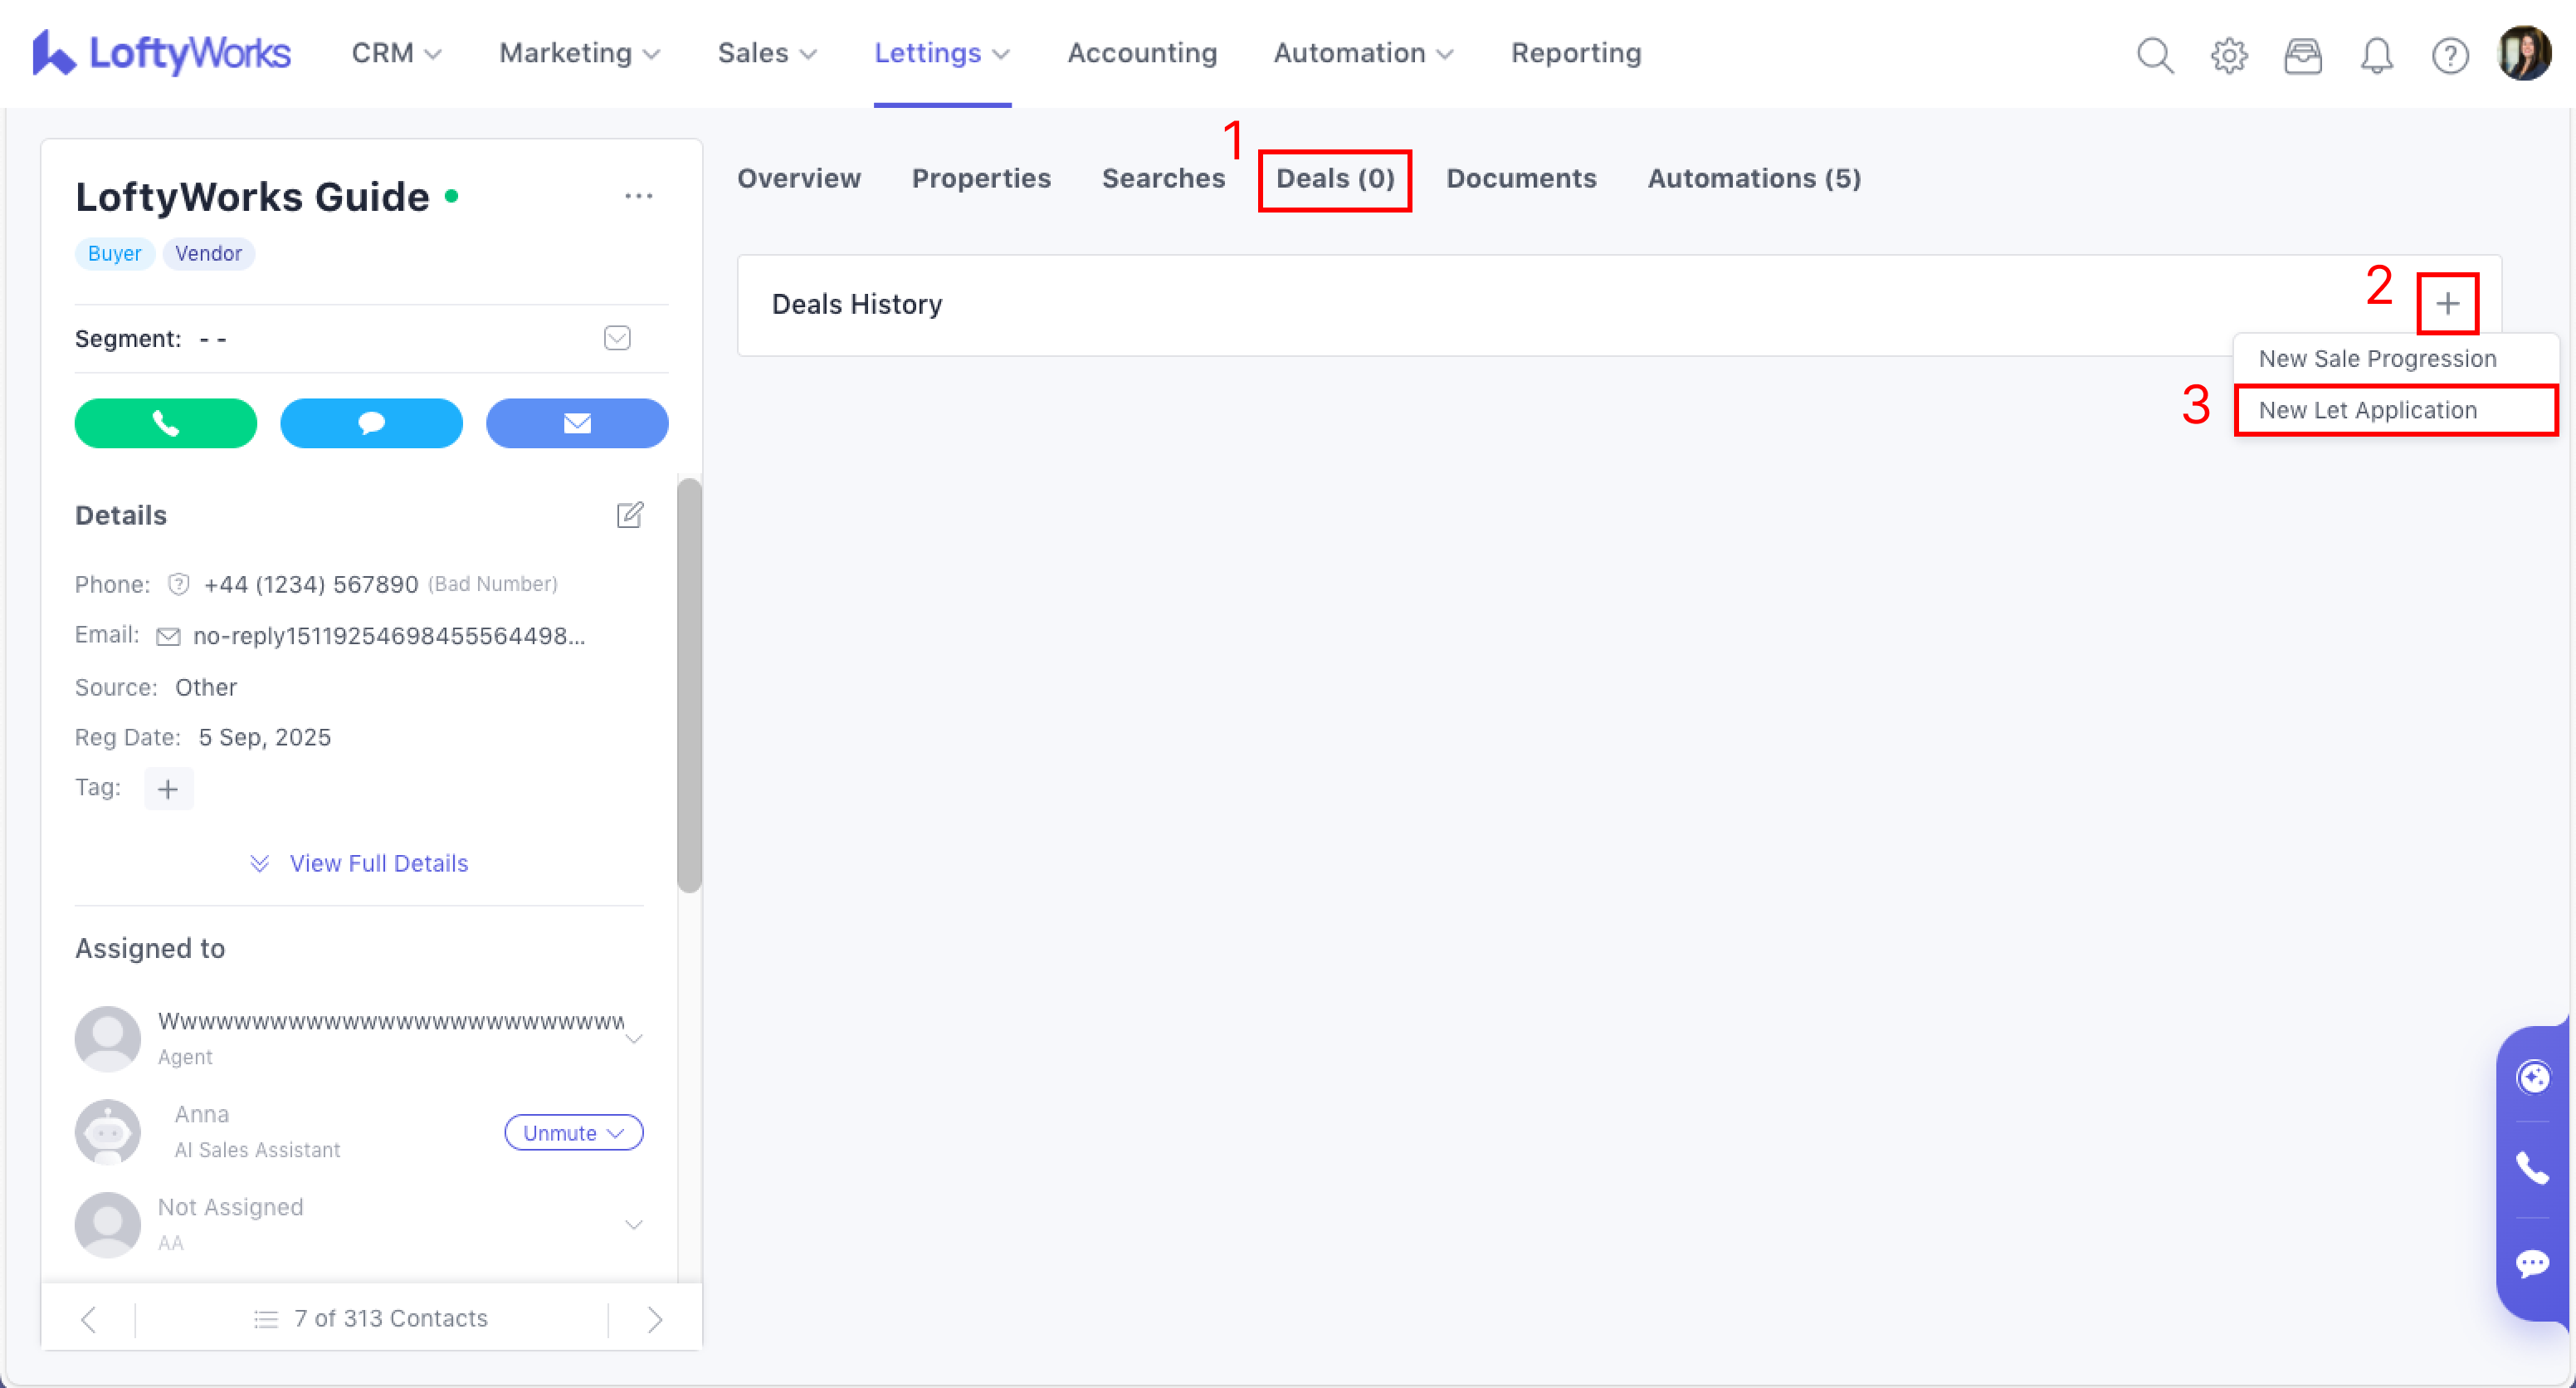This screenshot has width=2576, height=1388.
Task: Go to next contact arrow
Action: point(655,1319)
